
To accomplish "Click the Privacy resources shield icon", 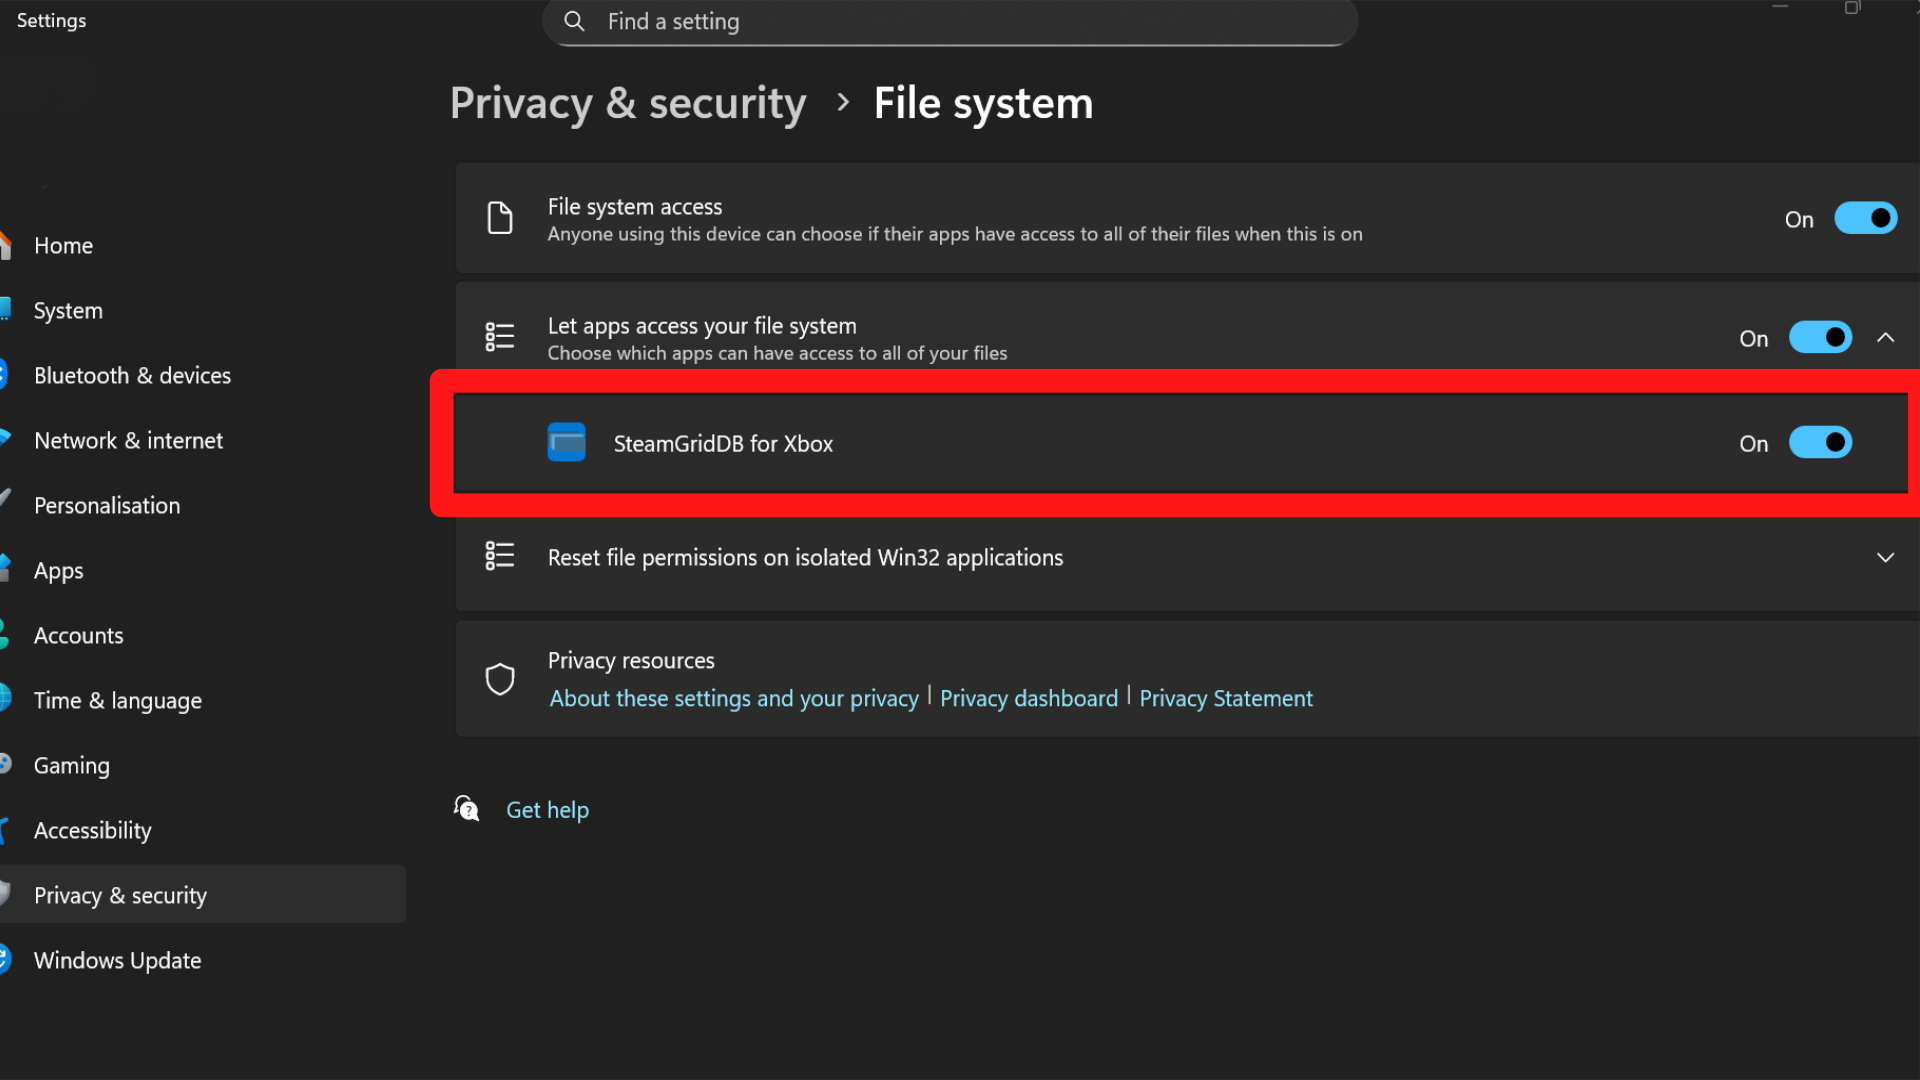I will [x=500, y=678].
